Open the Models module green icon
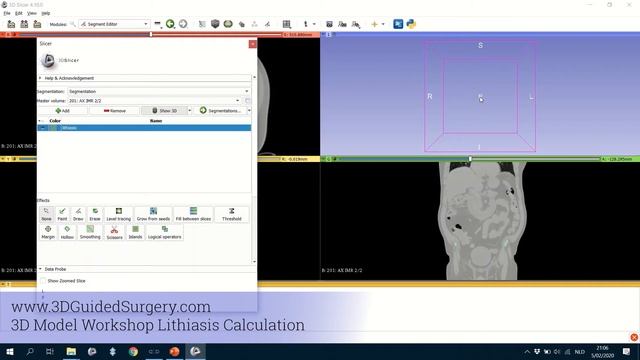Viewport: 640px width, 360px height. (228, 24)
